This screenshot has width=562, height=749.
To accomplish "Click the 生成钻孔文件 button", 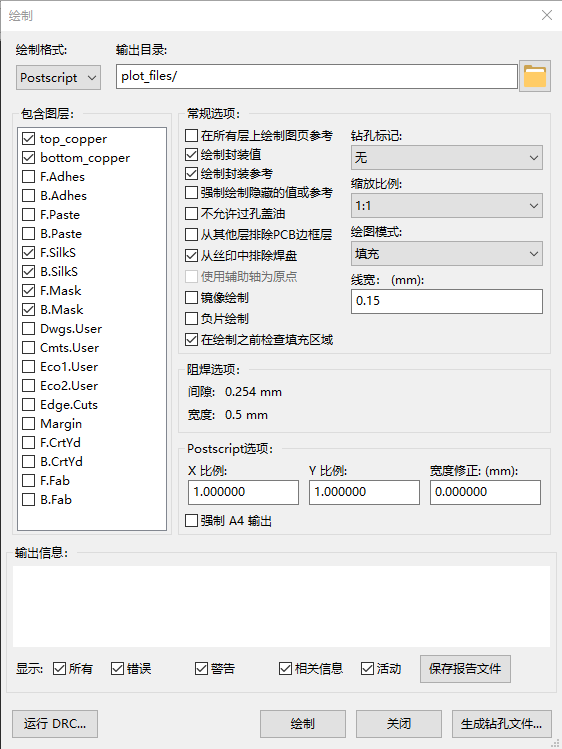I will [x=501, y=724].
